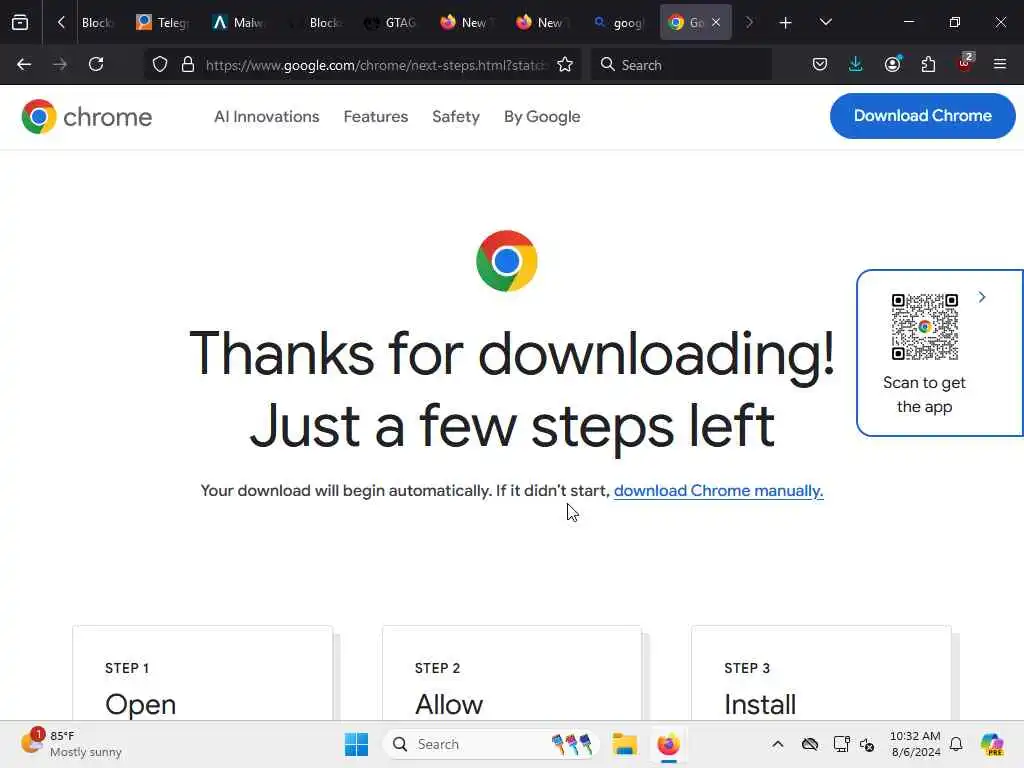Click the STEP 3 Install card

(x=821, y=673)
